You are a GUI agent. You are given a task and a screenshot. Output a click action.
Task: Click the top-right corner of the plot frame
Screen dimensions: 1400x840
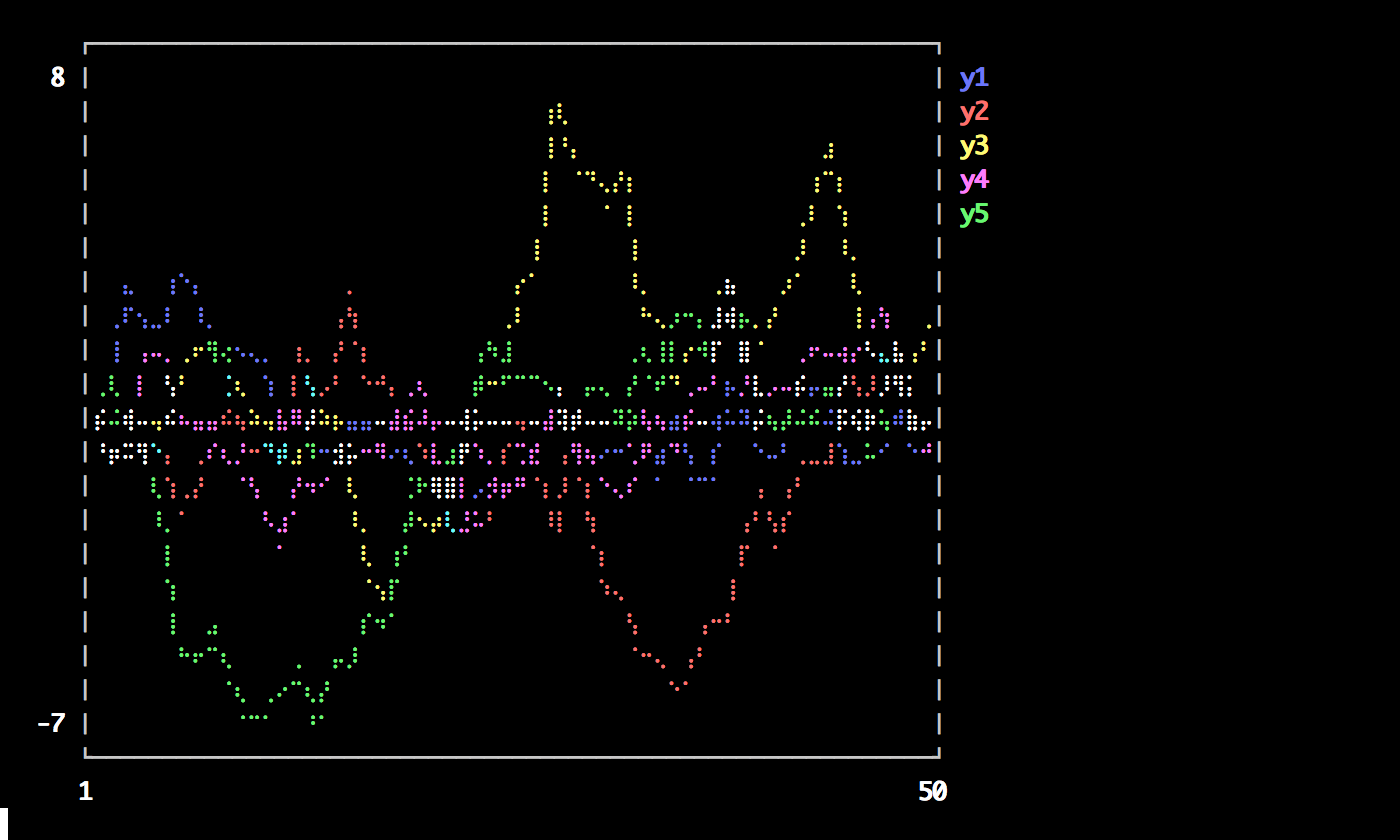click(x=939, y=44)
